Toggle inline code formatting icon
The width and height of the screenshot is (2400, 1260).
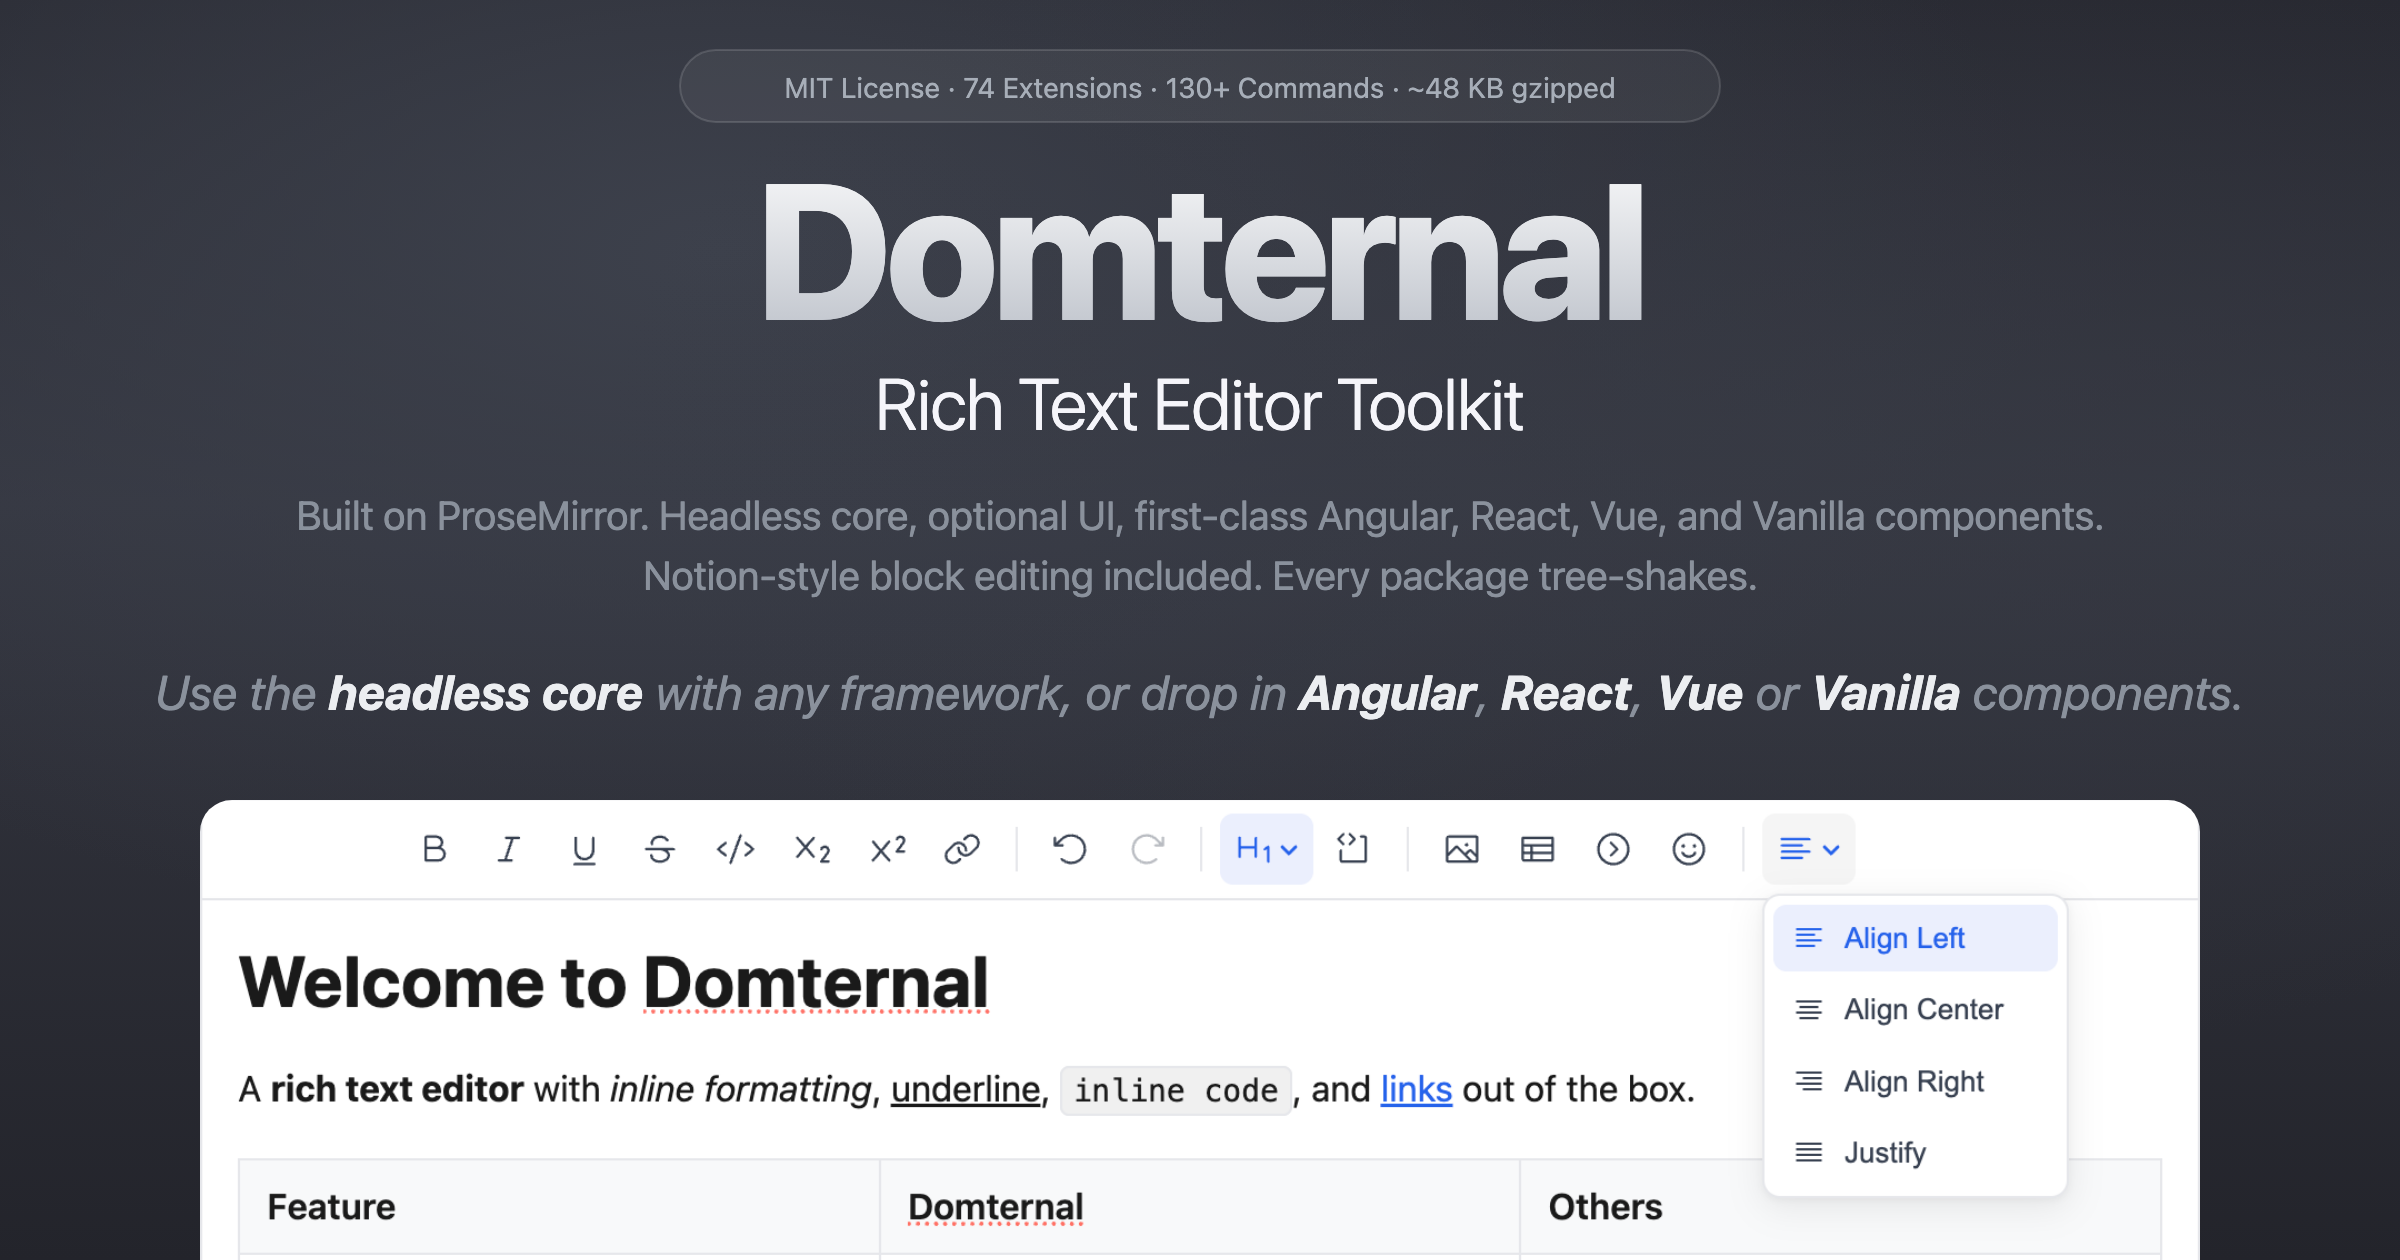[736, 849]
